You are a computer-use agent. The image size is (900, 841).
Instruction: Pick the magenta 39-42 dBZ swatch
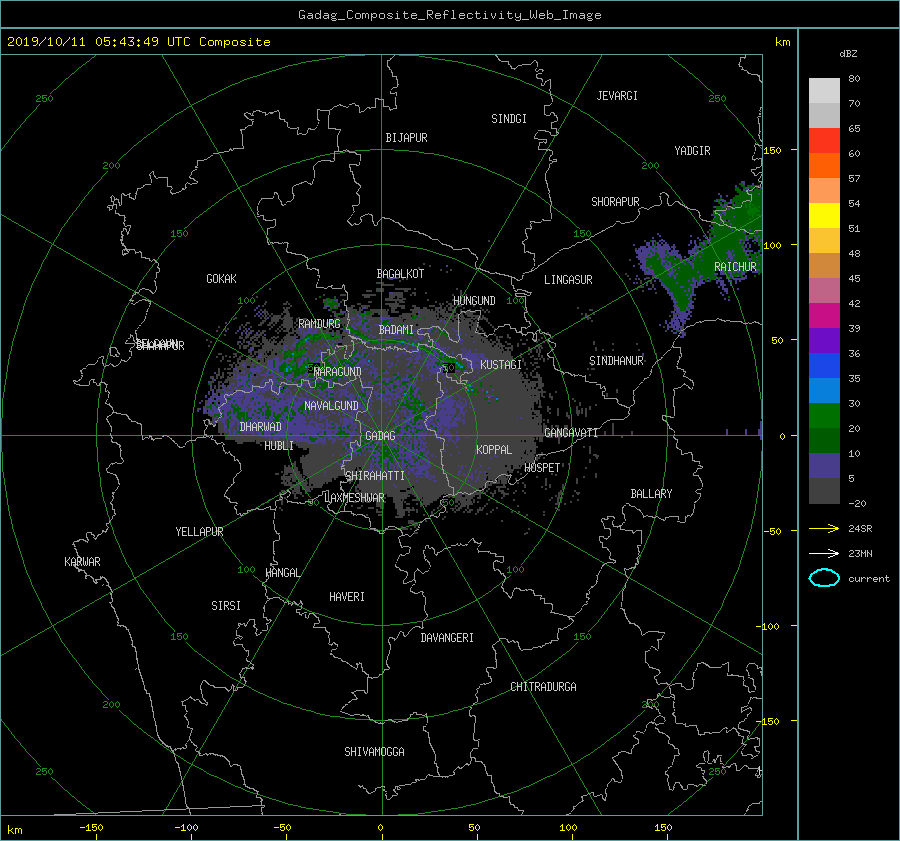point(824,316)
